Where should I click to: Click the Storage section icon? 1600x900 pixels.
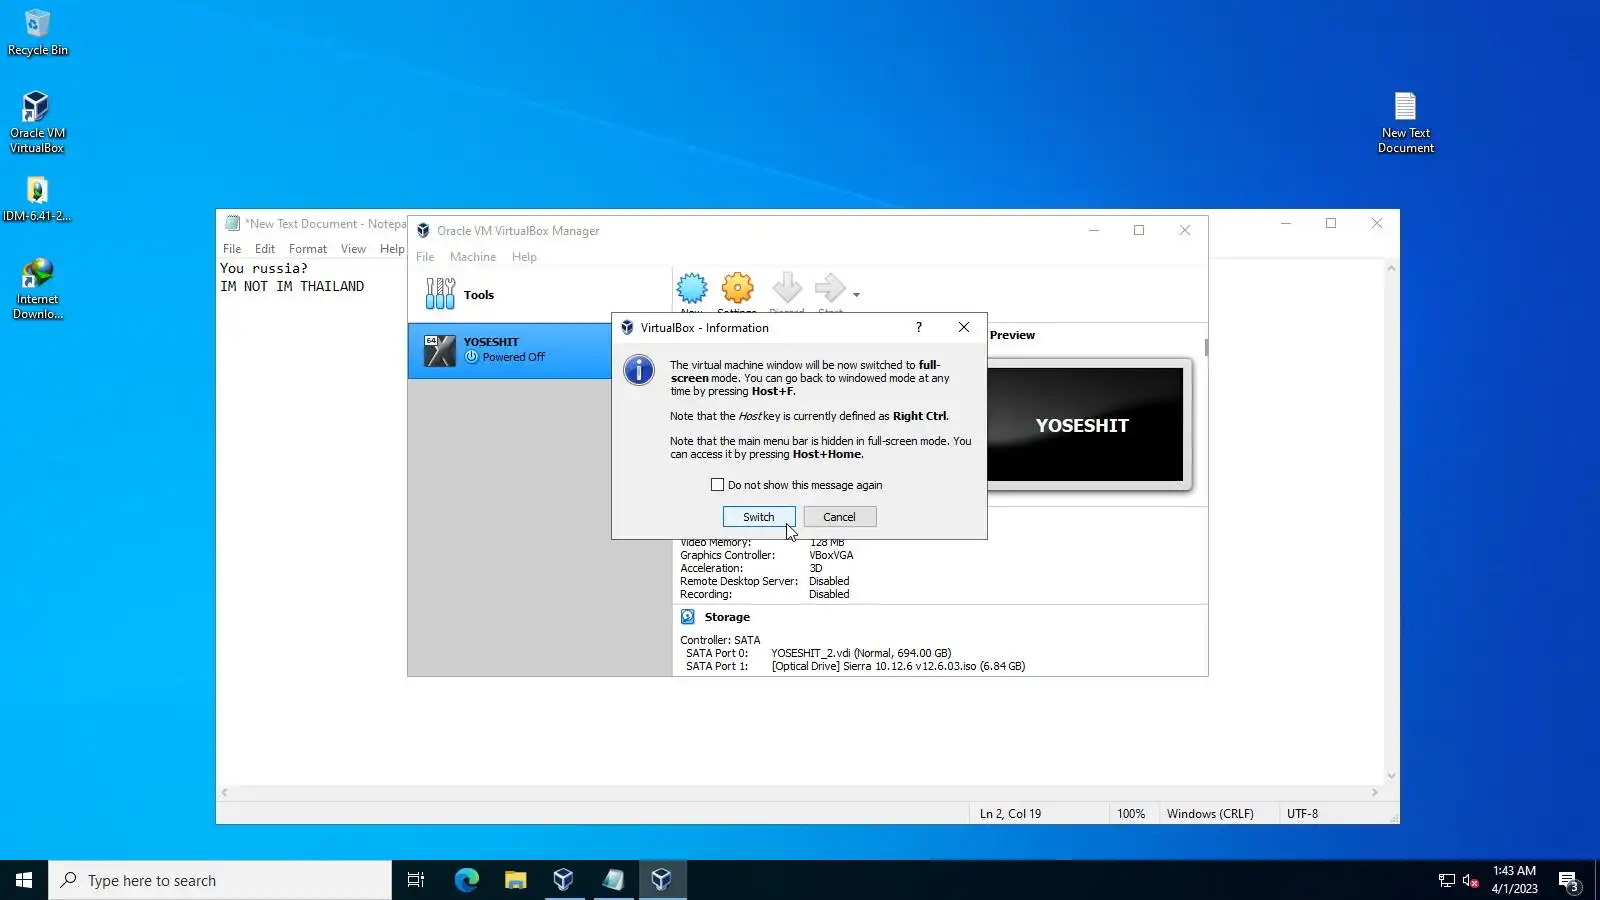[x=688, y=617]
